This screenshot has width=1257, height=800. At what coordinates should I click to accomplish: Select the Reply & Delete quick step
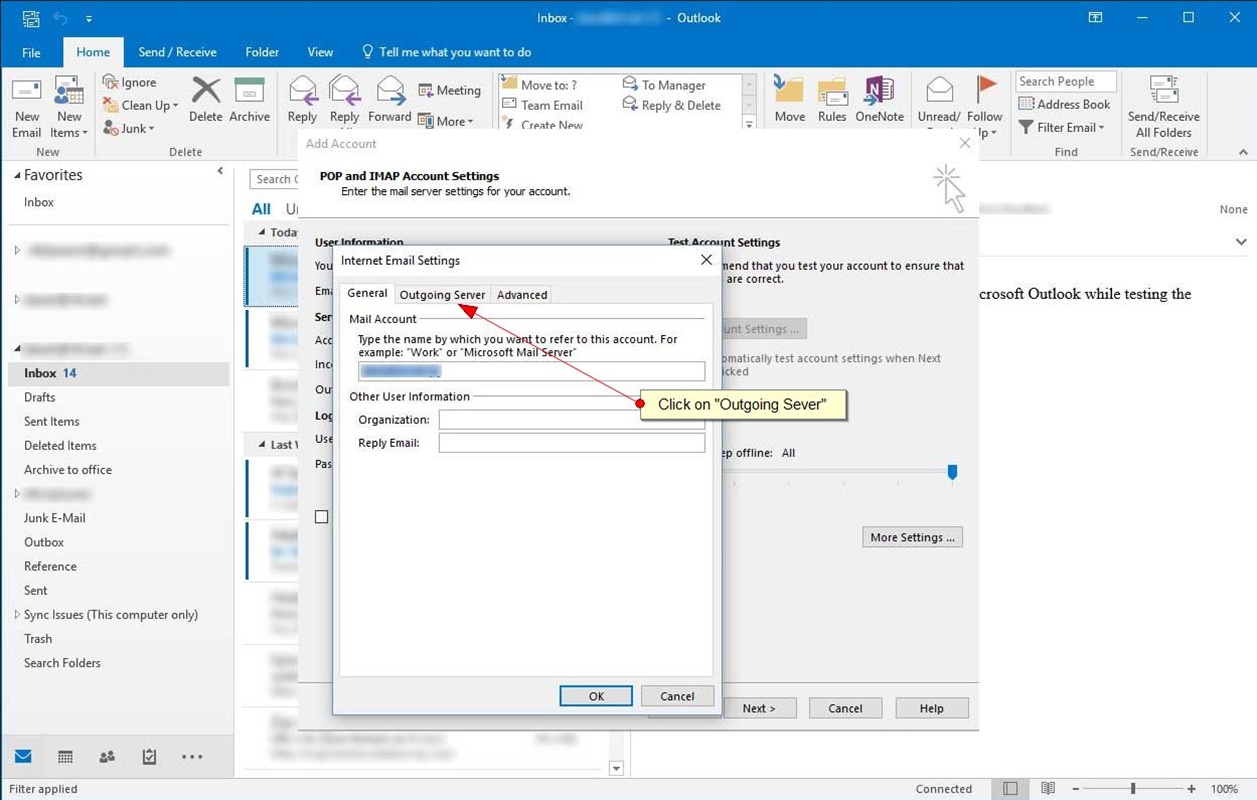[x=672, y=105]
